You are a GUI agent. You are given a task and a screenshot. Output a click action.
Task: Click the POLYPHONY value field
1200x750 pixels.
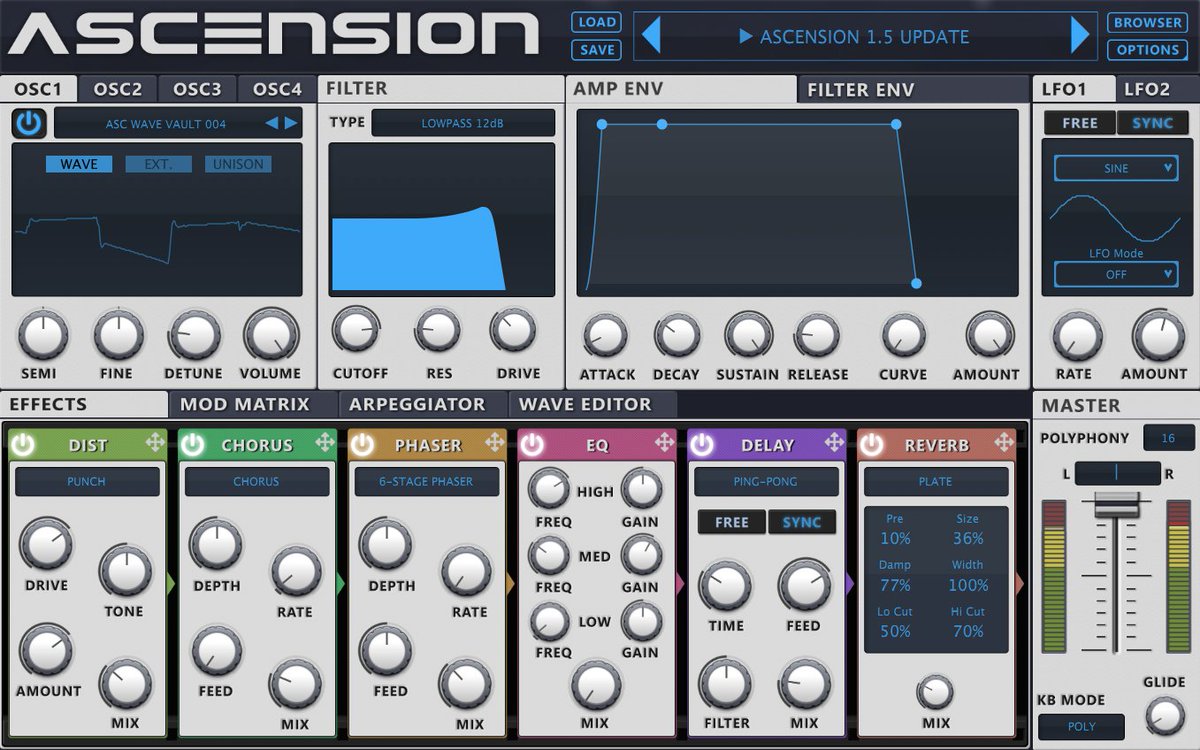[1168, 437]
